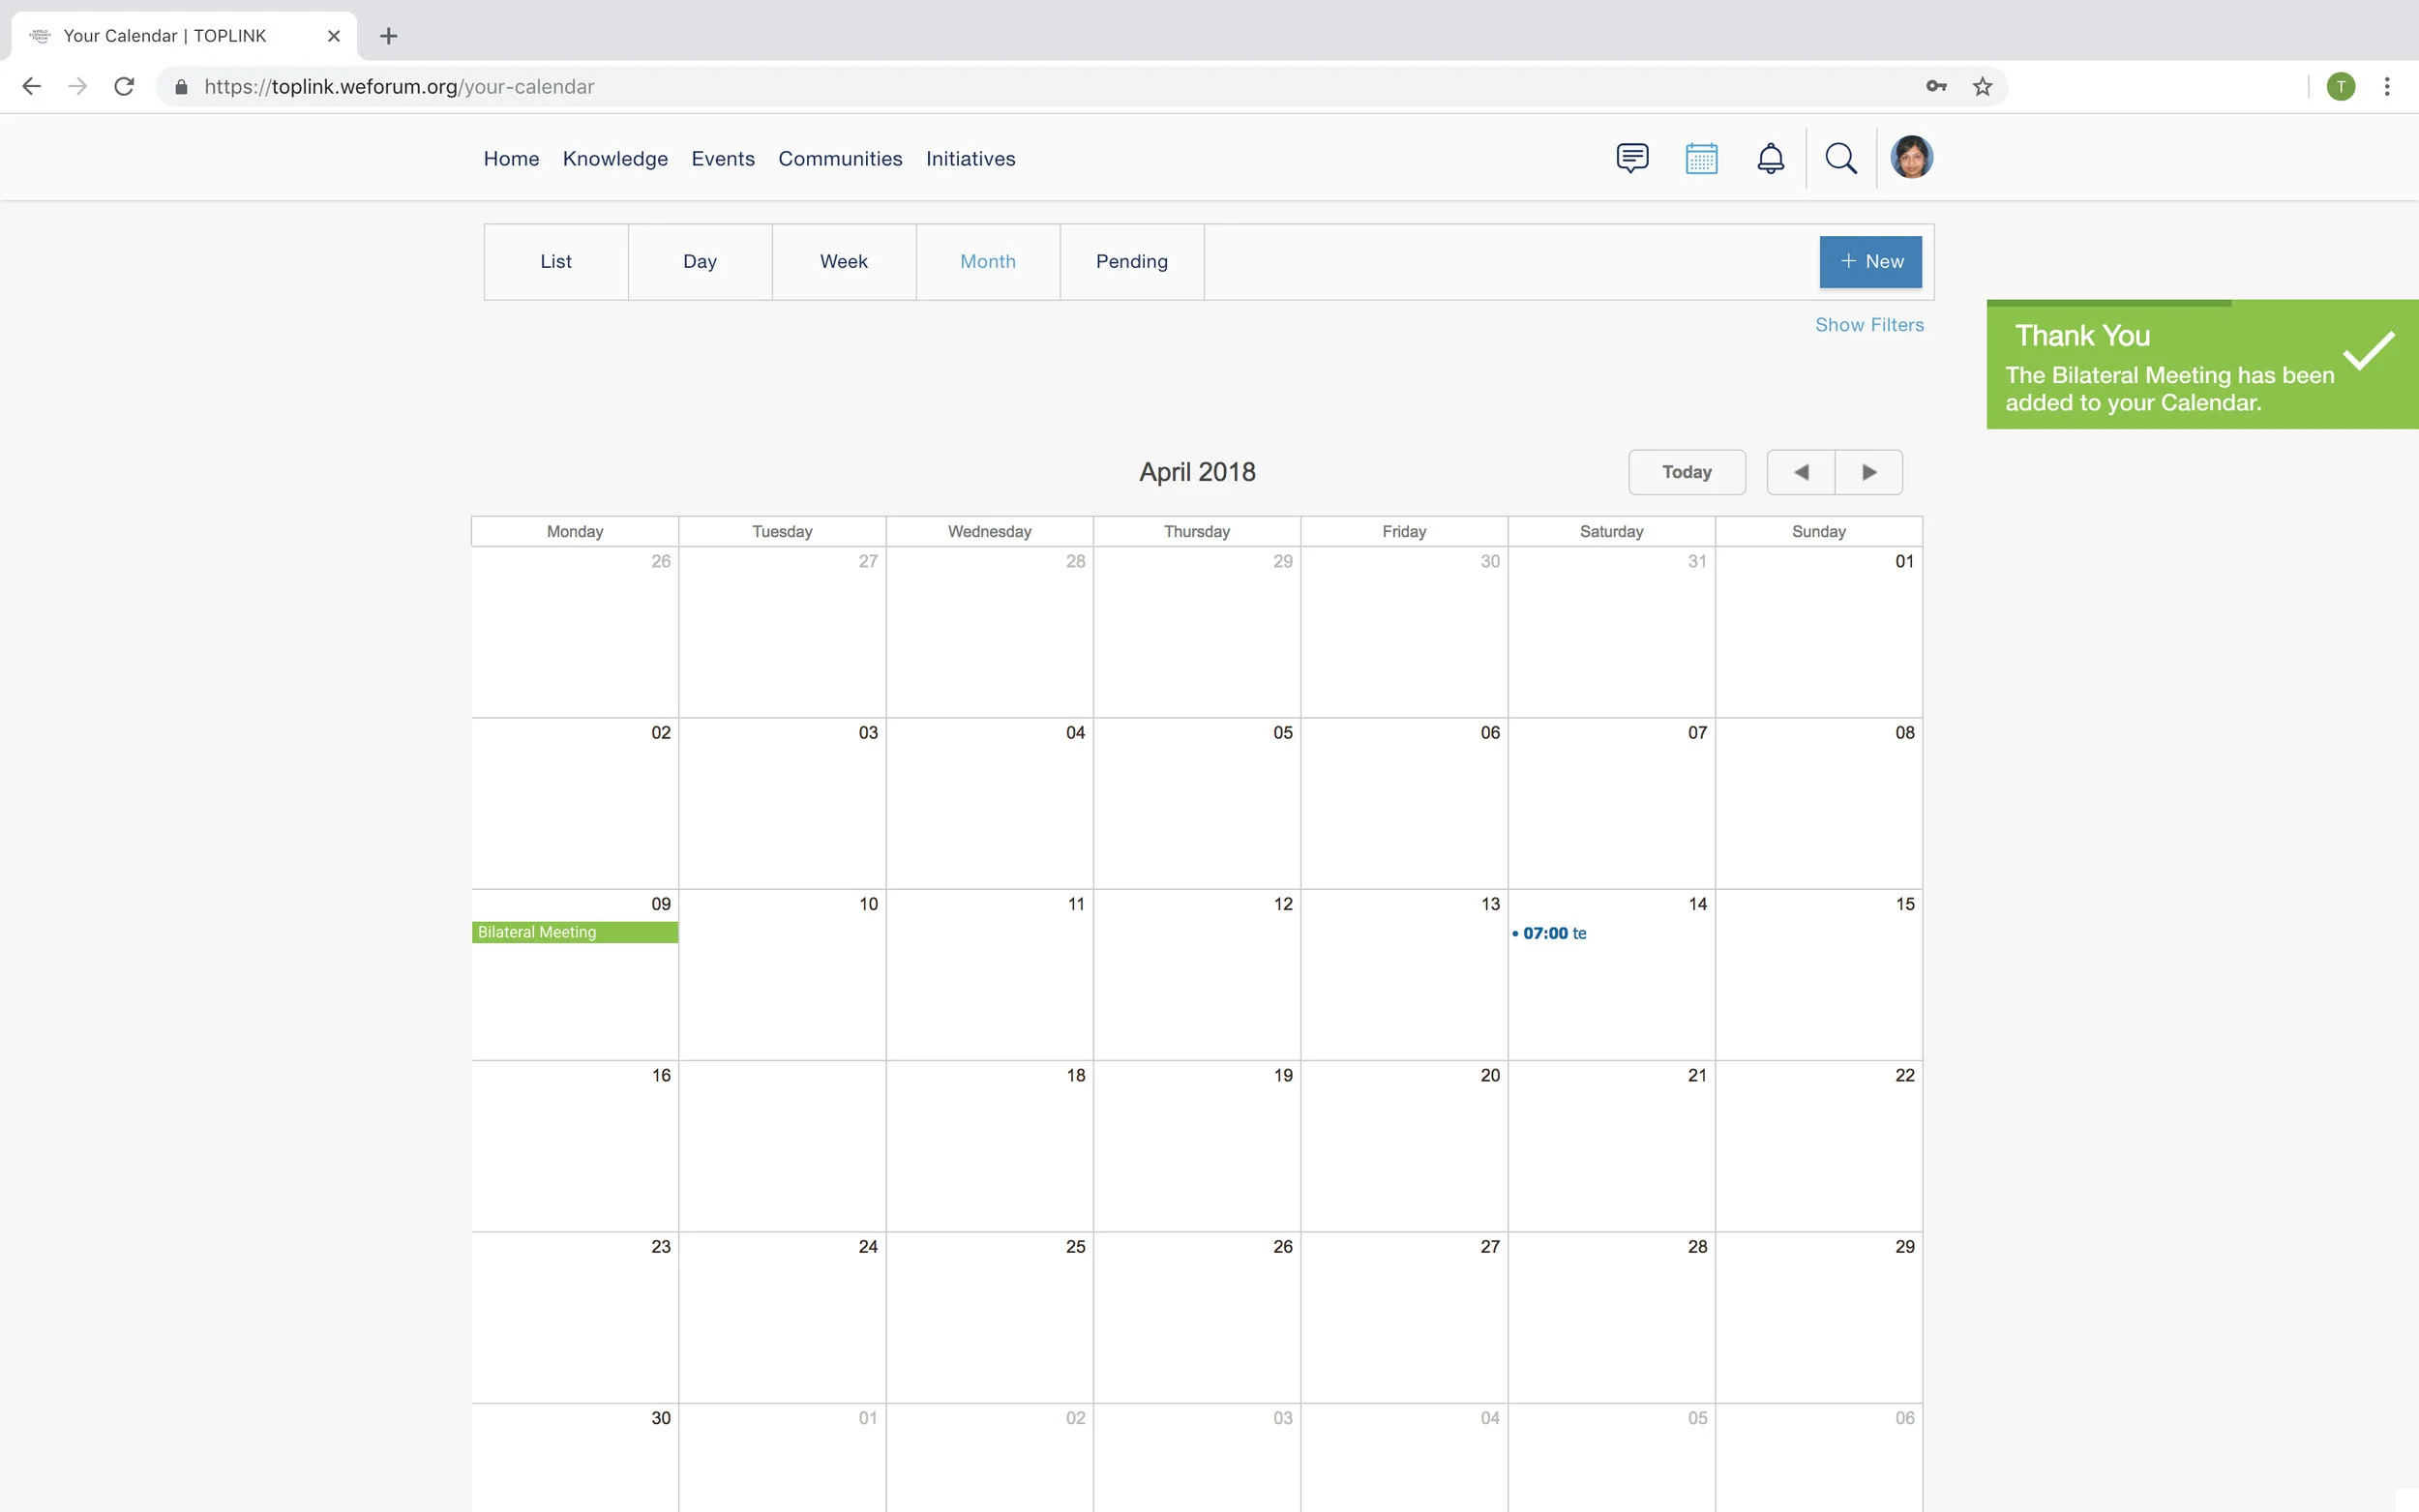Screen dimensions: 2419x1512
Task: Open the user profile avatar
Action: pyautogui.click(x=1911, y=158)
